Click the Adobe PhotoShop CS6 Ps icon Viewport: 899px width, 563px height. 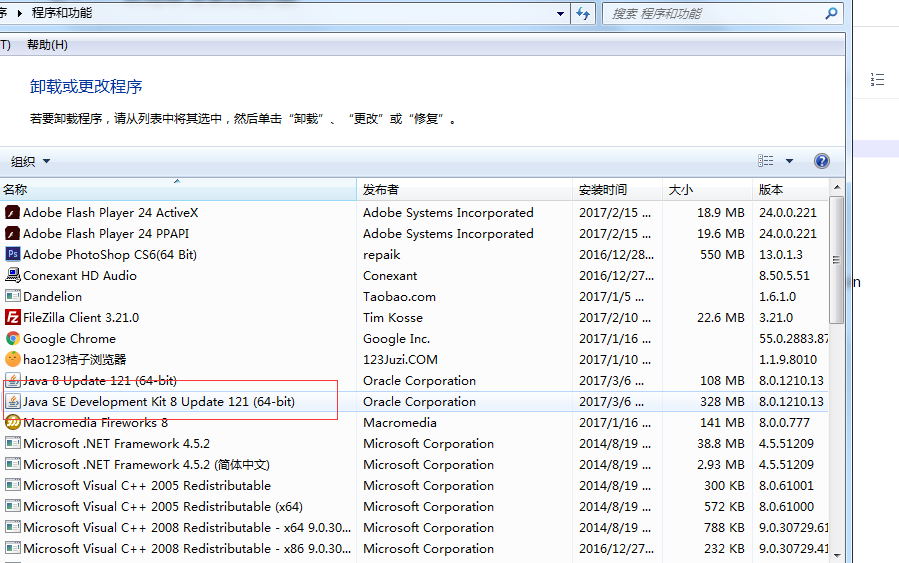tap(13, 255)
